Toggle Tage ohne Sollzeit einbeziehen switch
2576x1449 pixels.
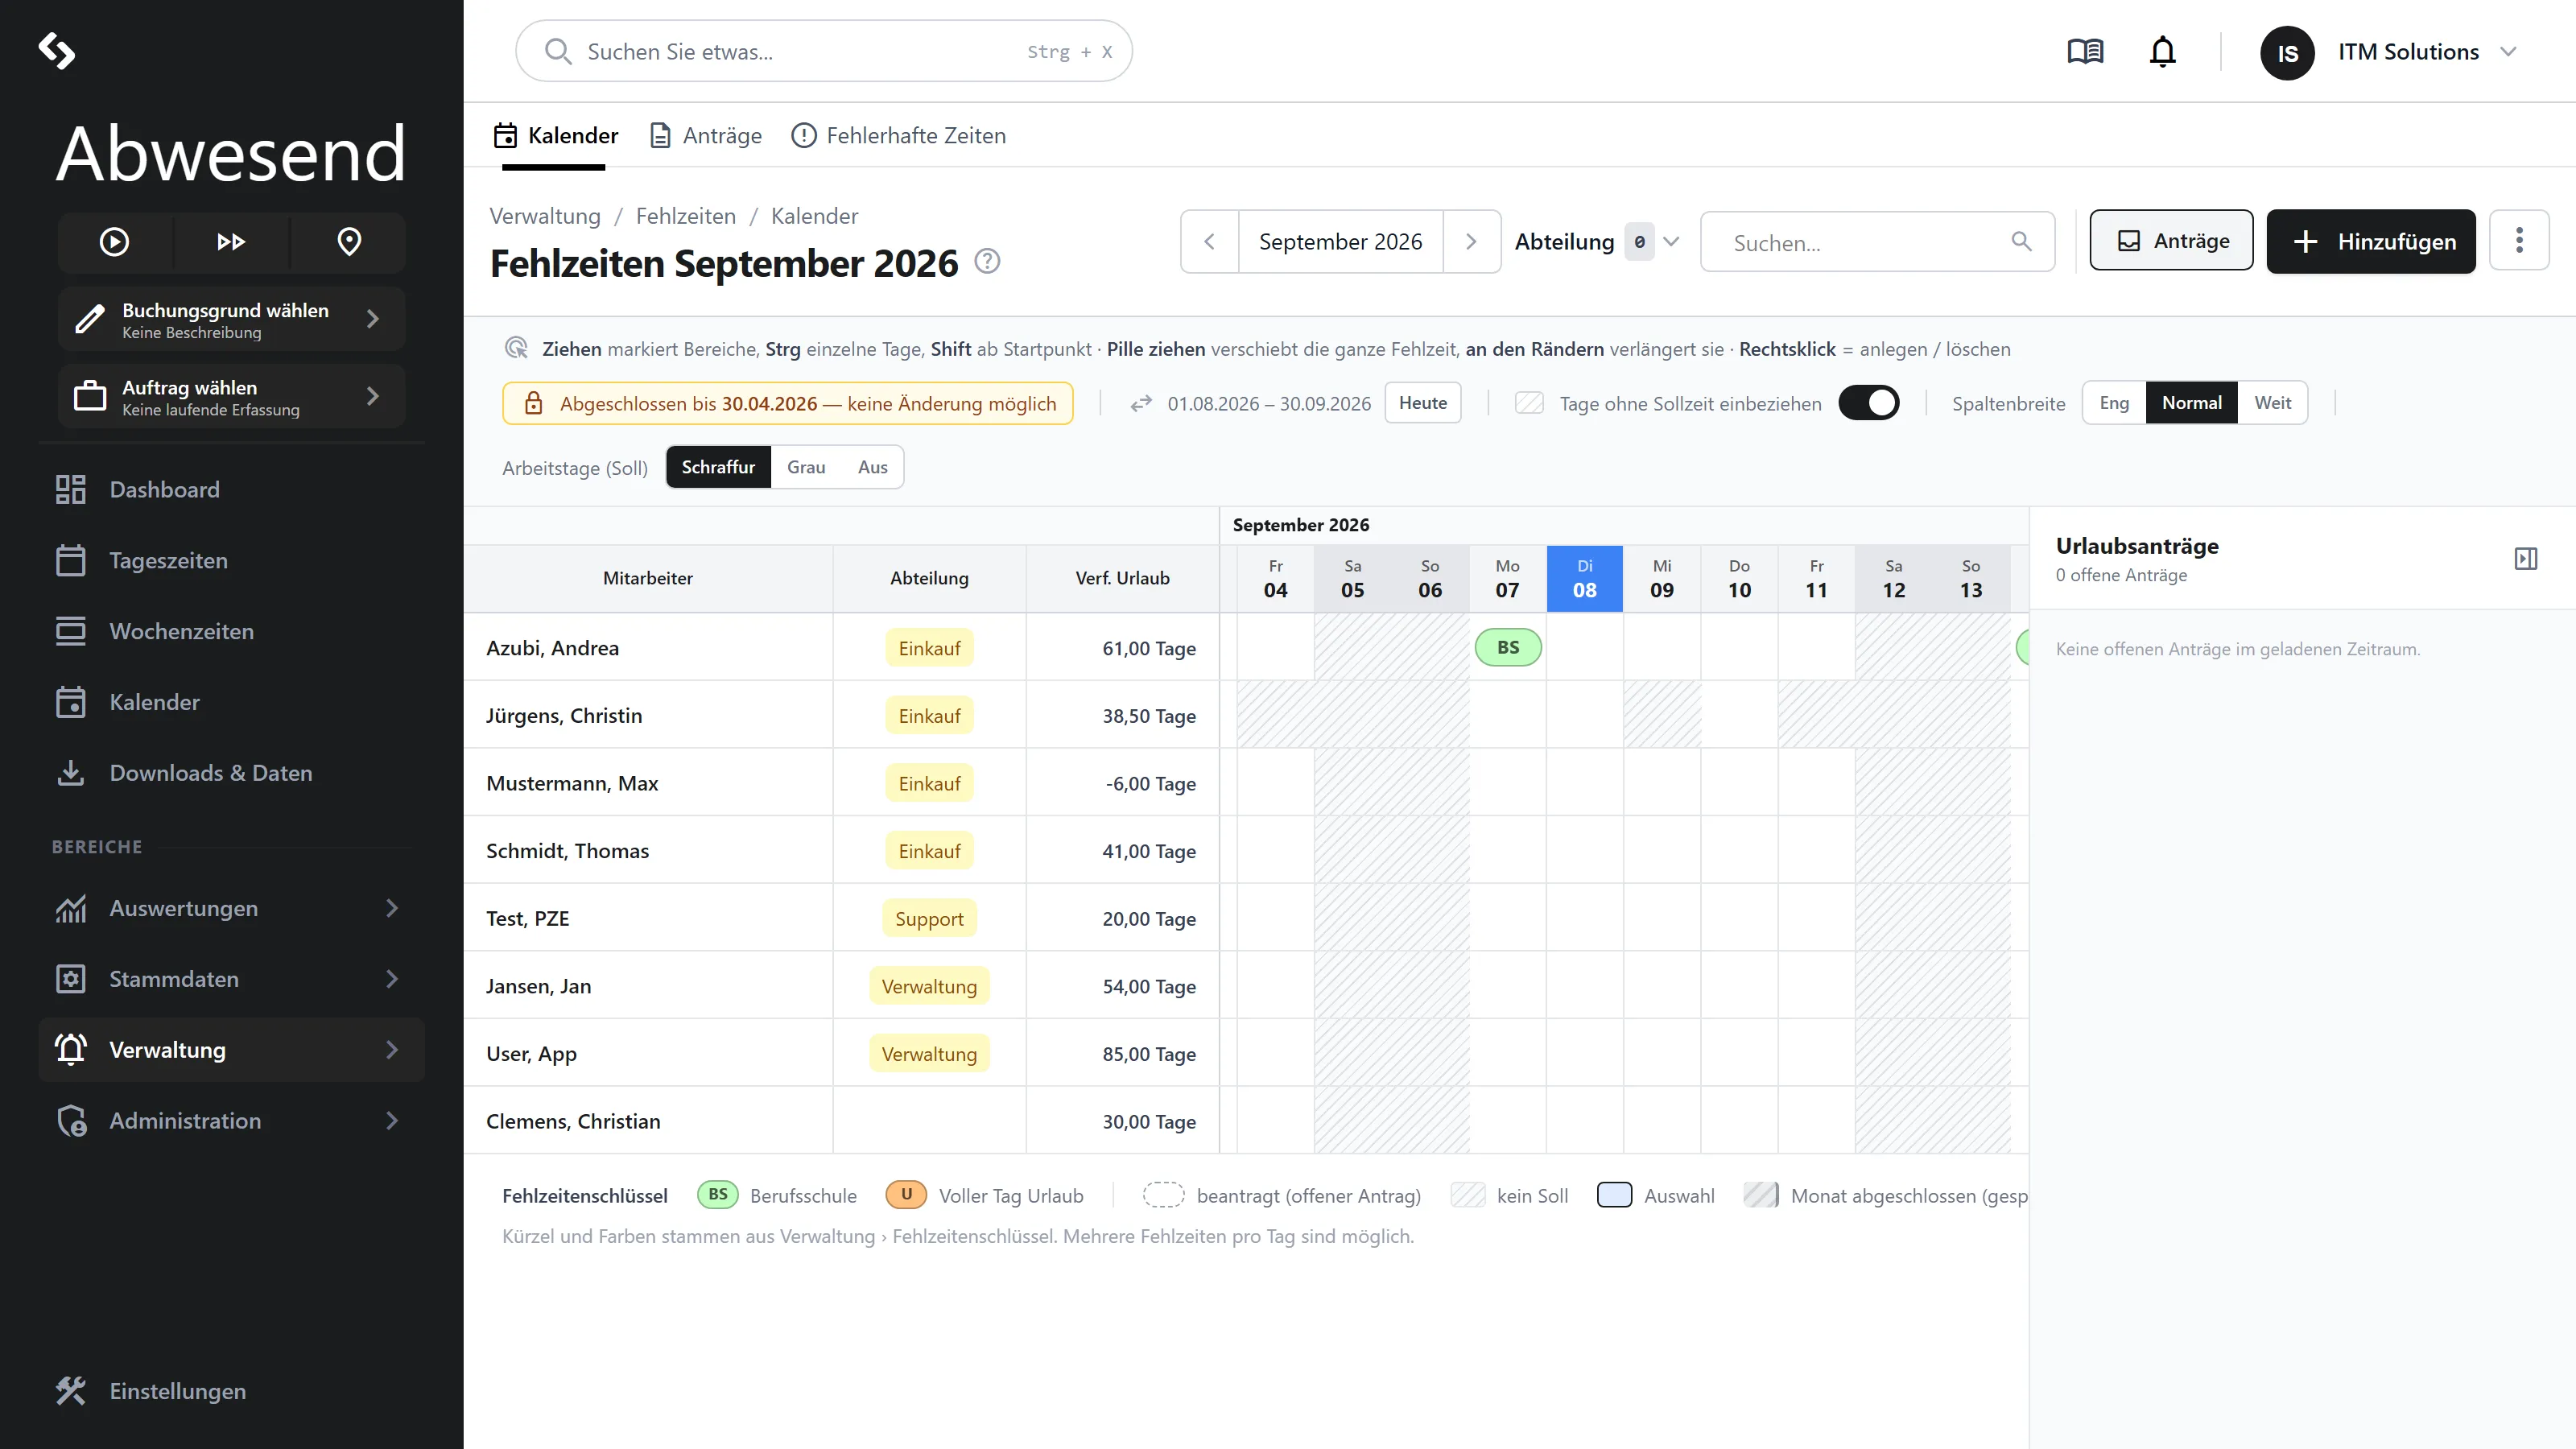[1868, 403]
